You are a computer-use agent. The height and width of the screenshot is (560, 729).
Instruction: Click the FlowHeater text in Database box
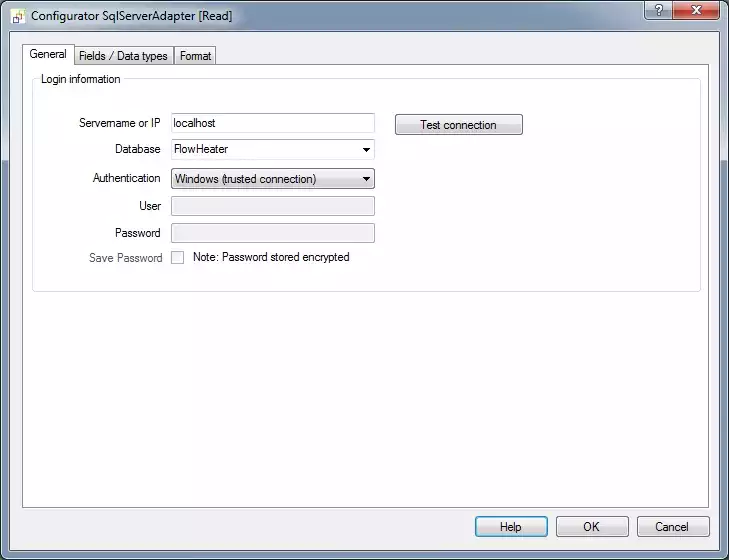click(x=201, y=150)
